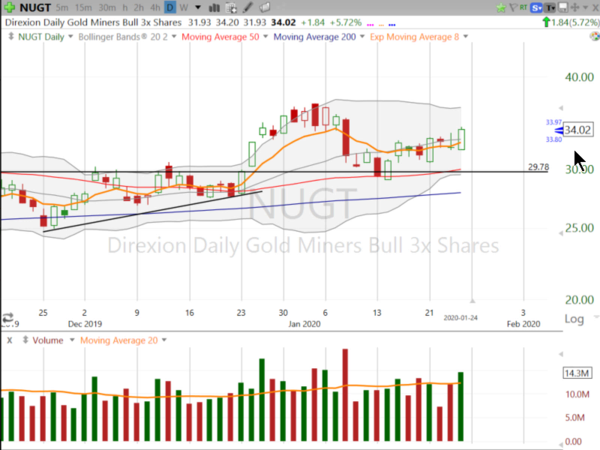Click the save chart disk icon

563,7
